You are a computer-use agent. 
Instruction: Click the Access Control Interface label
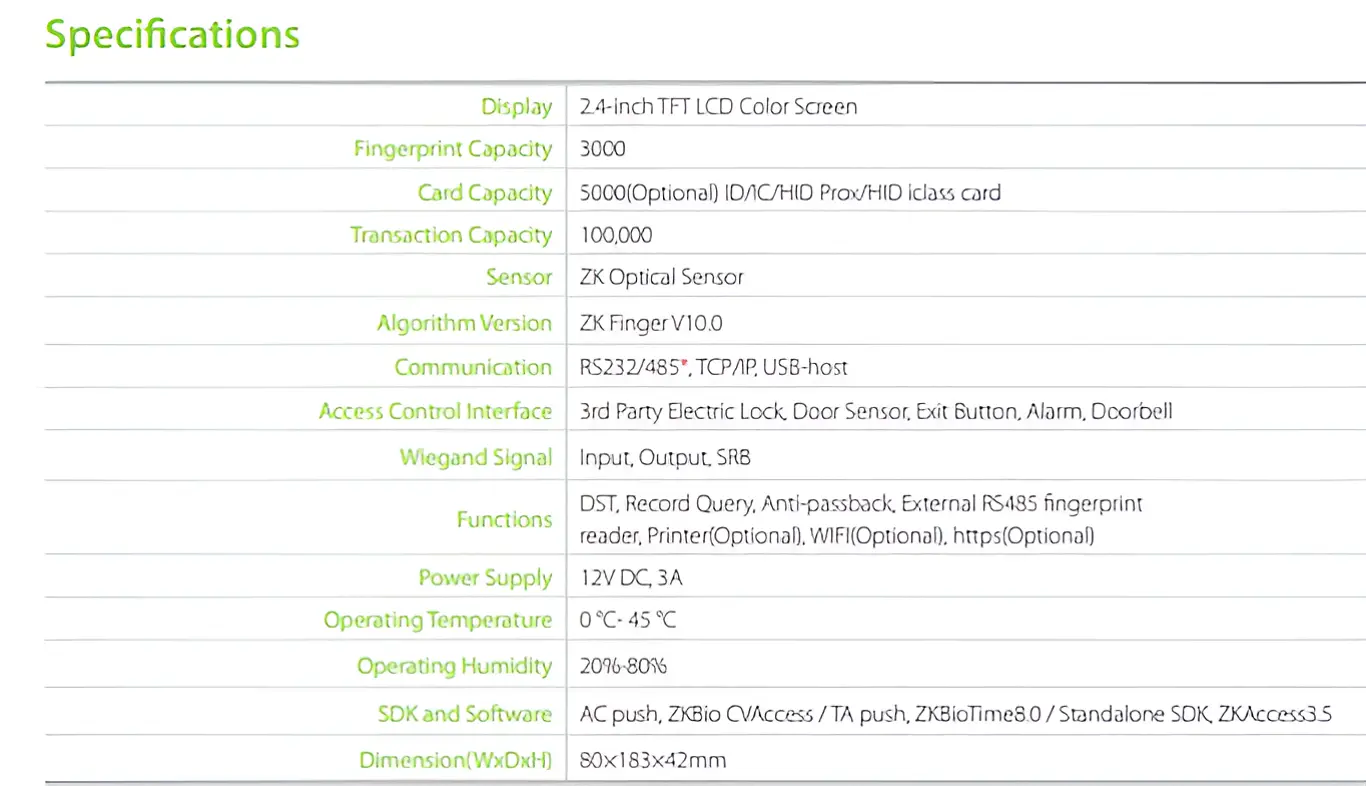click(435, 411)
